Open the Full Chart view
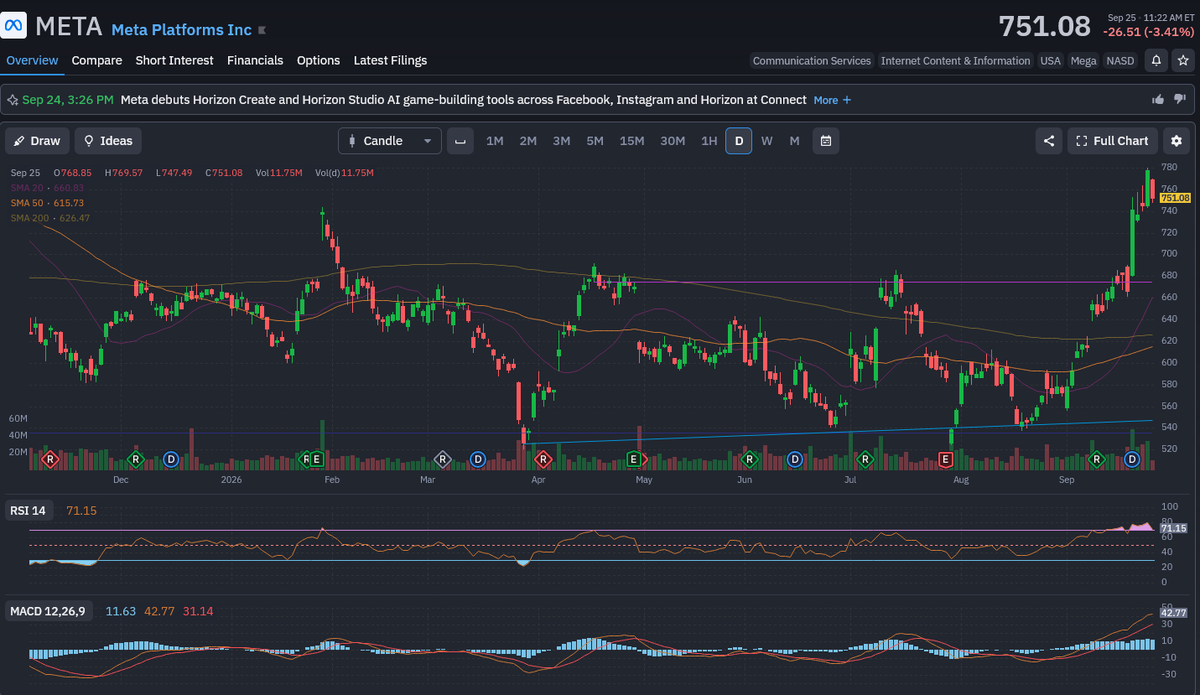 (1112, 141)
